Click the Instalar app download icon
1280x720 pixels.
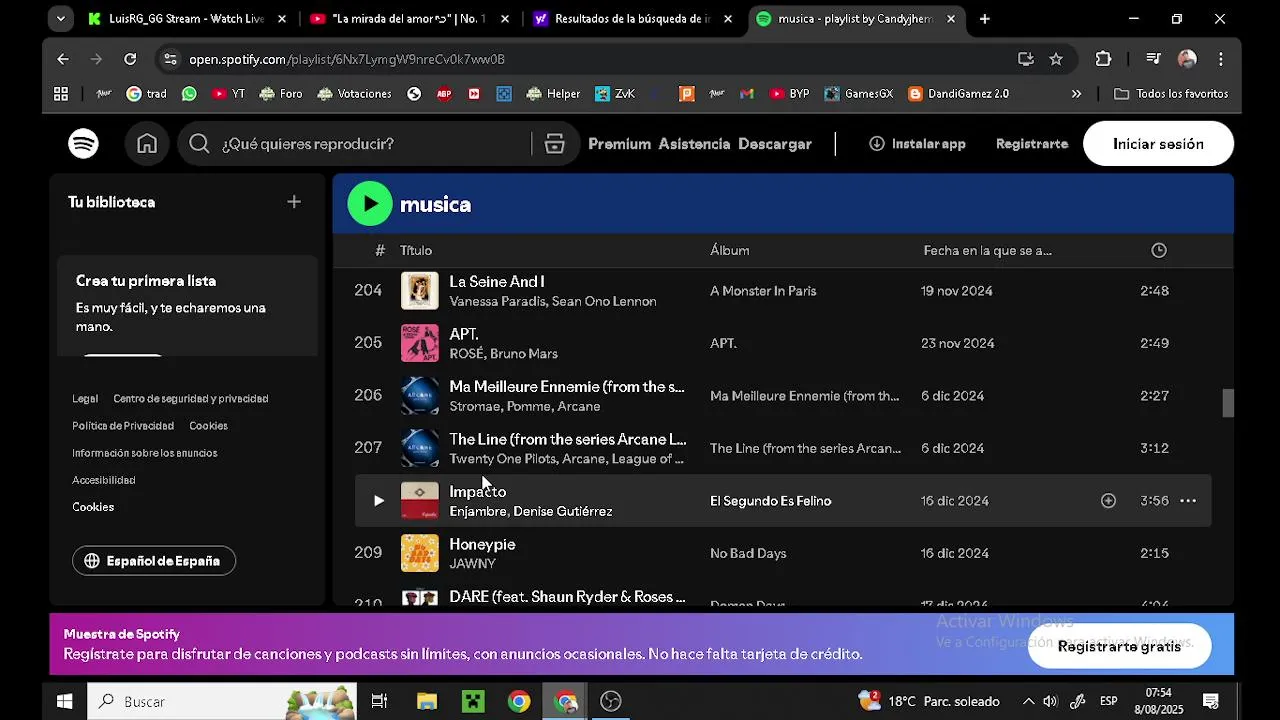pos(877,144)
